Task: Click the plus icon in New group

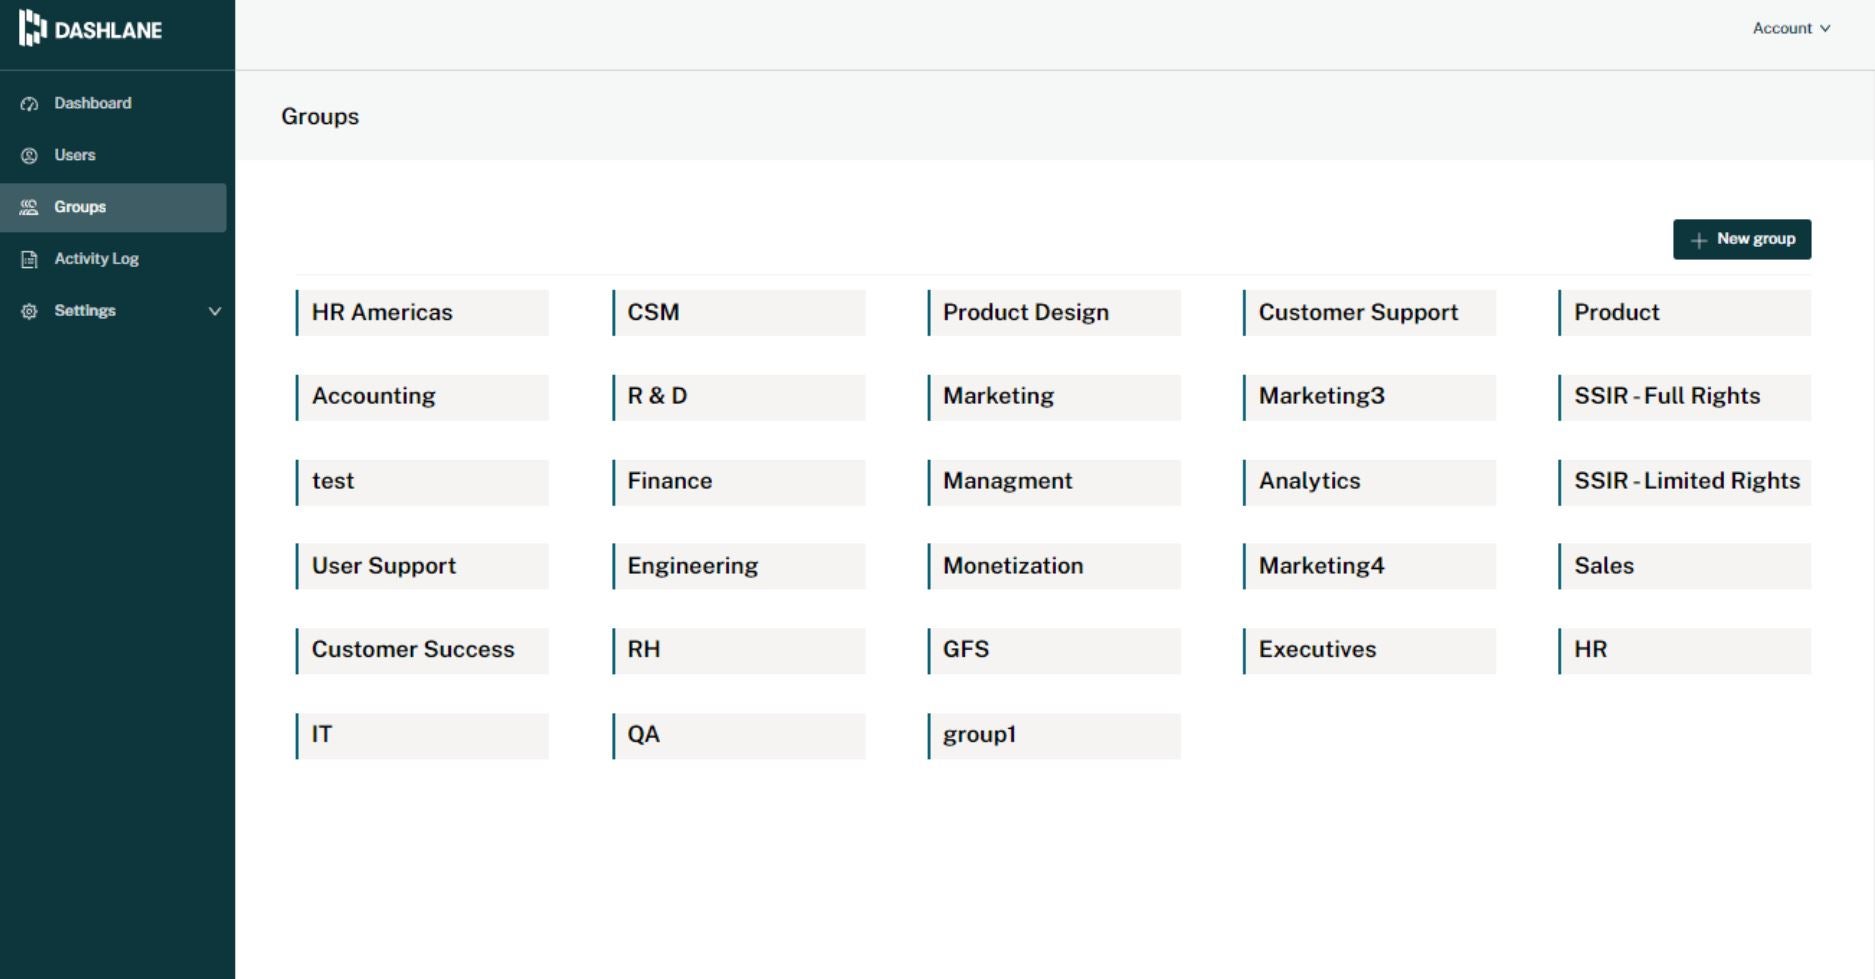Action: 1698,240
